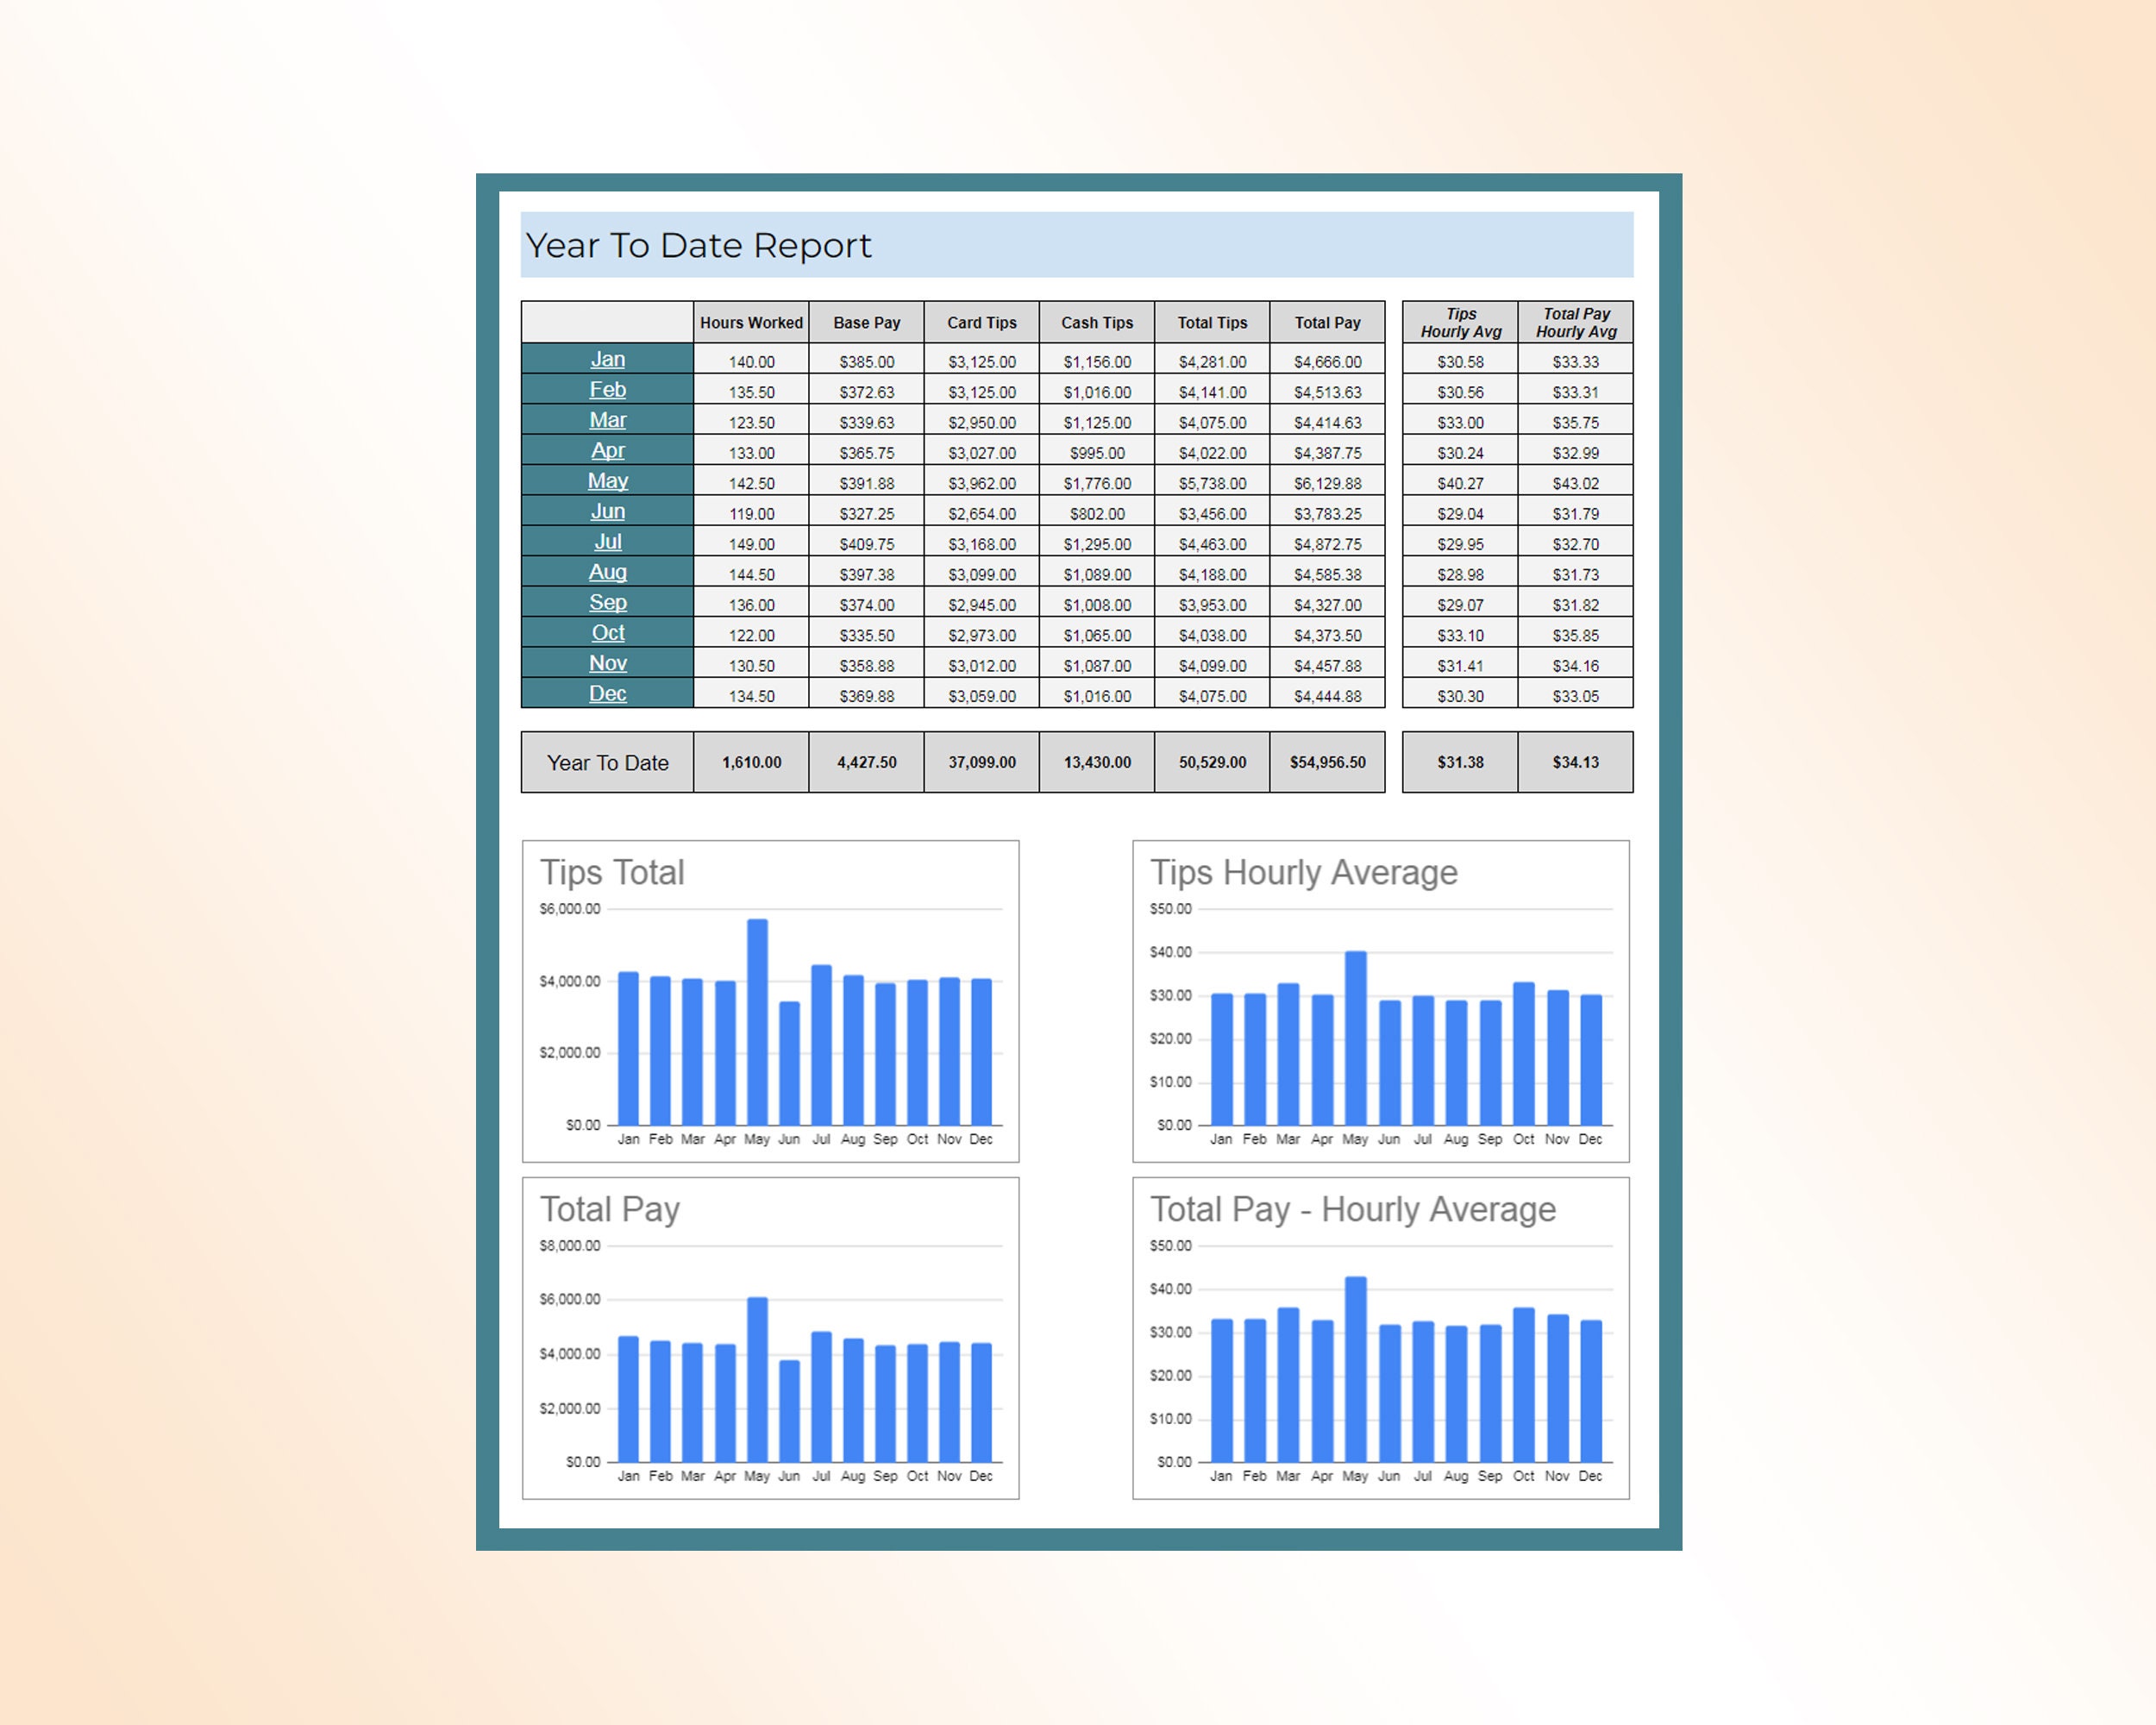Open the Feb month link
Screen dimensions: 2156x1725
pos(607,390)
